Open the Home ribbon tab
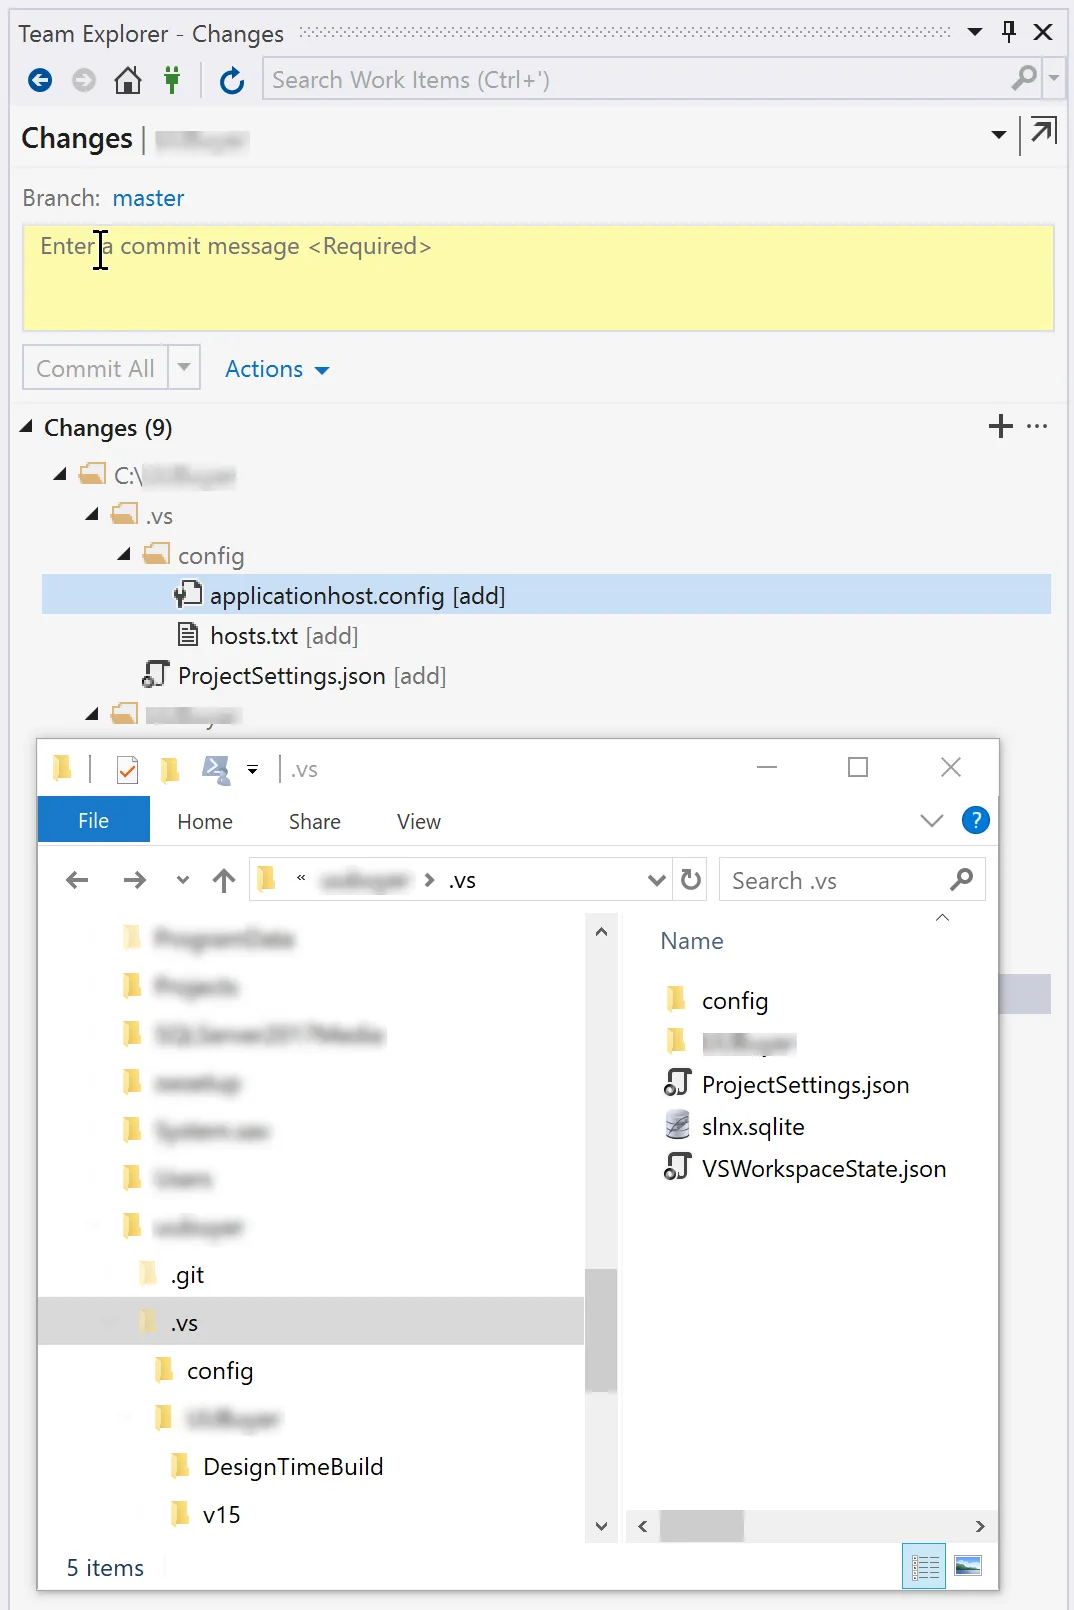Viewport: 1074px width, 1610px height. pyautogui.click(x=205, y=821)
